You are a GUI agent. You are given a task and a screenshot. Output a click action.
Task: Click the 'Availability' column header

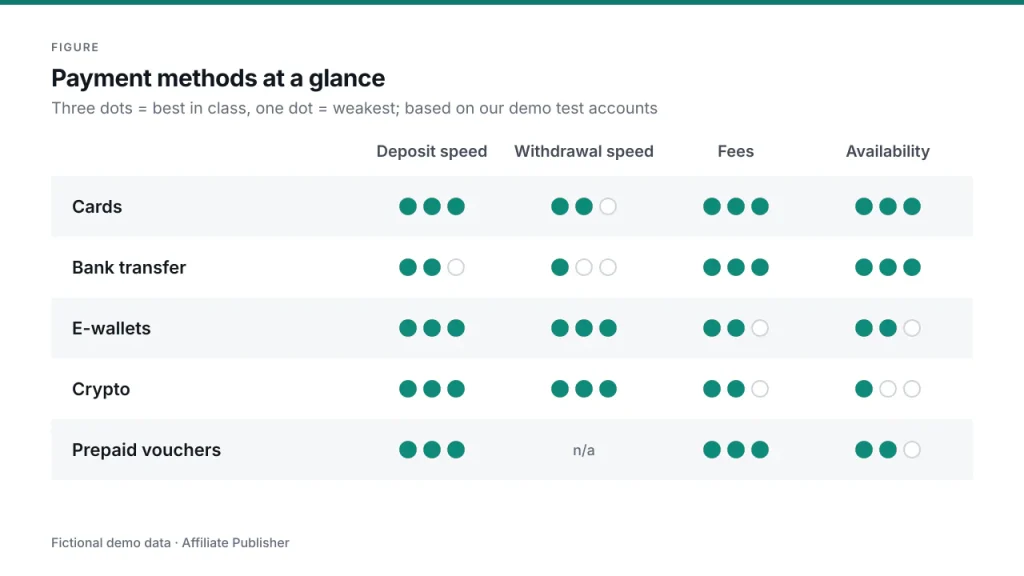[888, 152]
